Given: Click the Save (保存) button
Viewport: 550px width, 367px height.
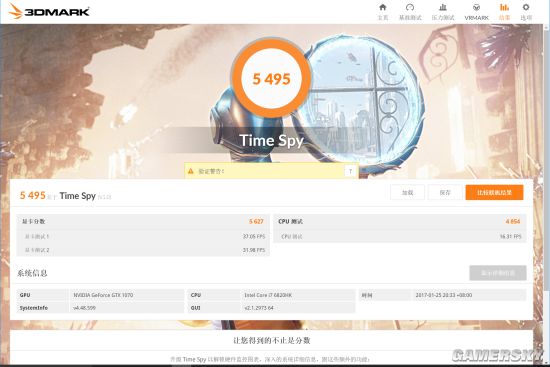Looking at the screenshot, I should (x=445, y=193).
